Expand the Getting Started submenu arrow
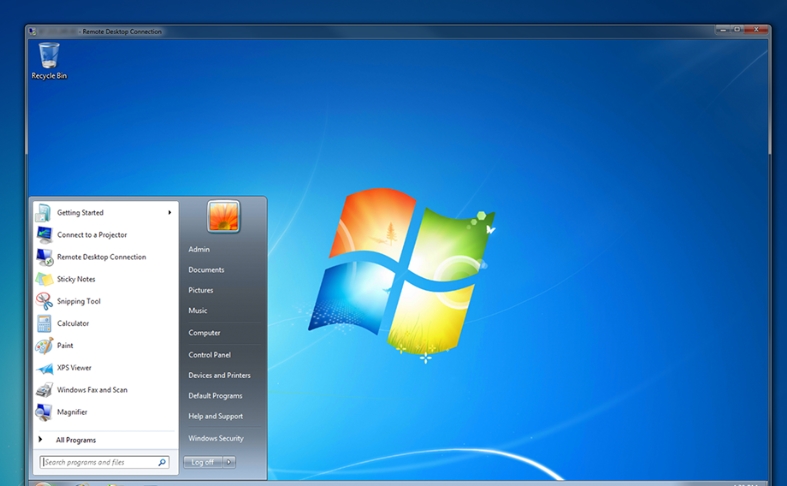This screenshot has width=787, height=486. (x=170, y=213)
